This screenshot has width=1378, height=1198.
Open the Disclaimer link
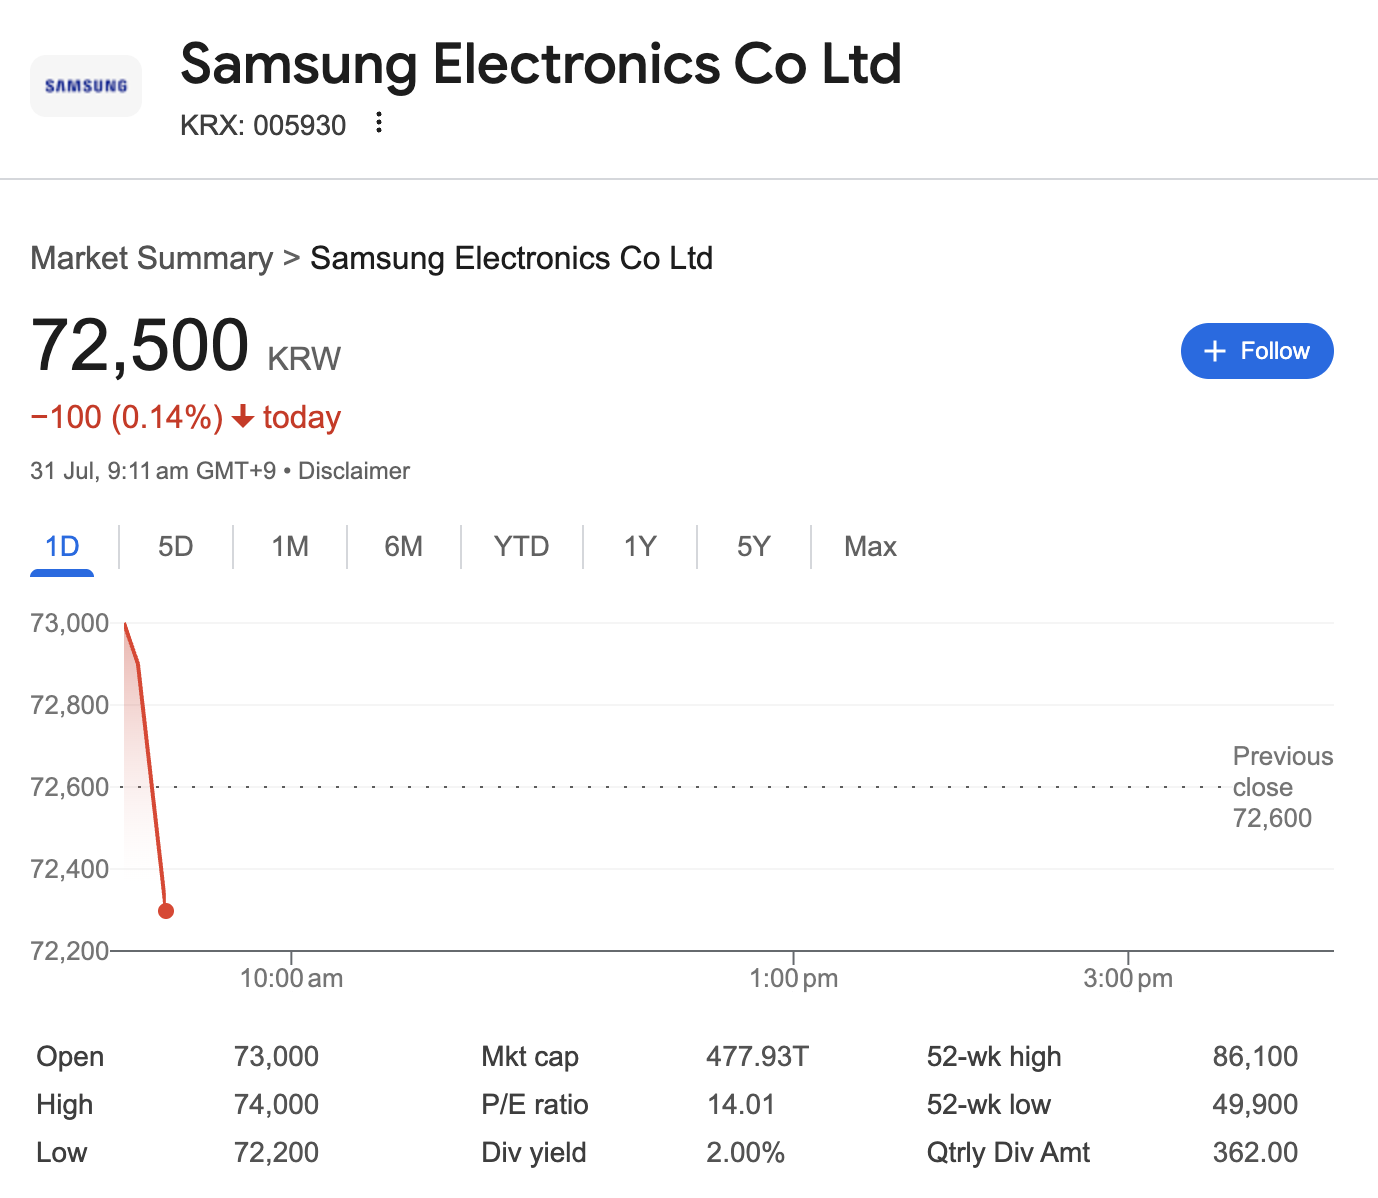[x=354, y=471]
